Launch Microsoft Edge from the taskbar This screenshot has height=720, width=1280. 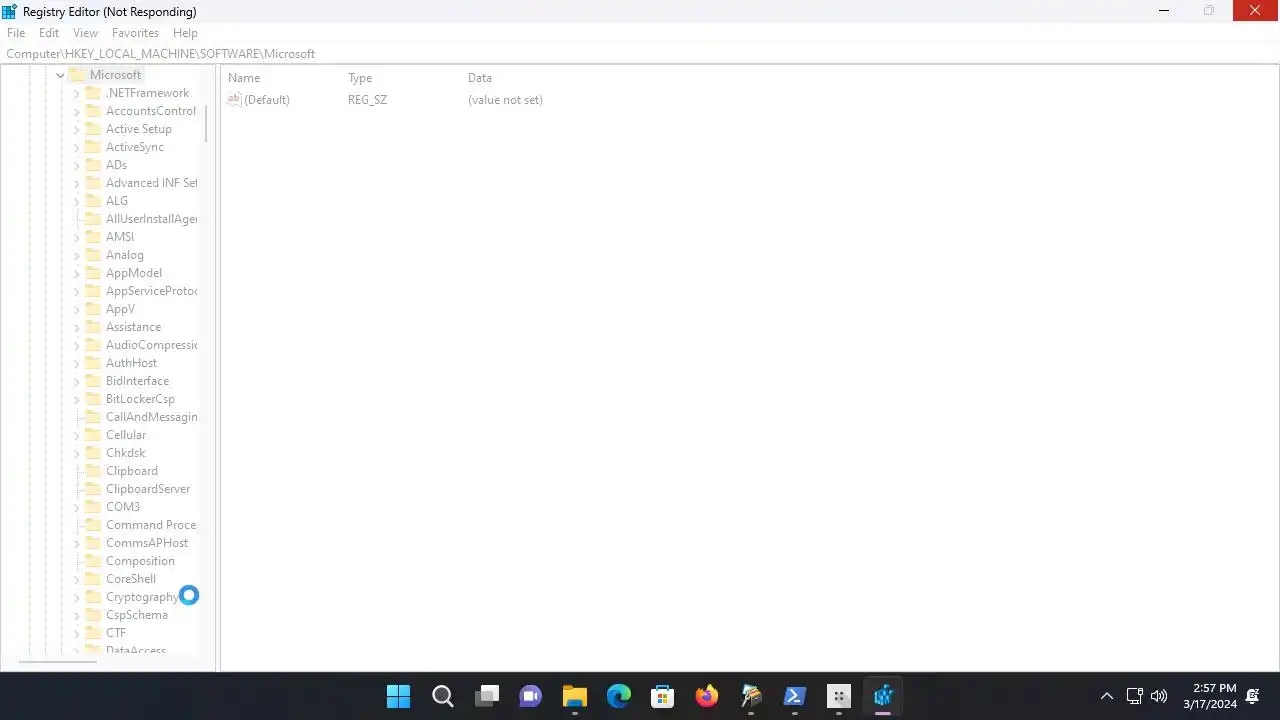tap(618, 696)
